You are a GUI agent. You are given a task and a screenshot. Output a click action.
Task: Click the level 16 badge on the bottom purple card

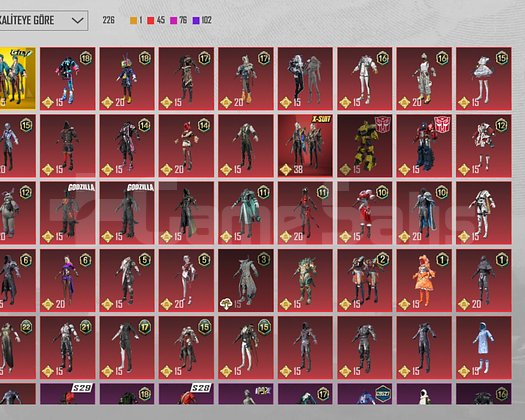pyautogui.click(x=502, y=394)
